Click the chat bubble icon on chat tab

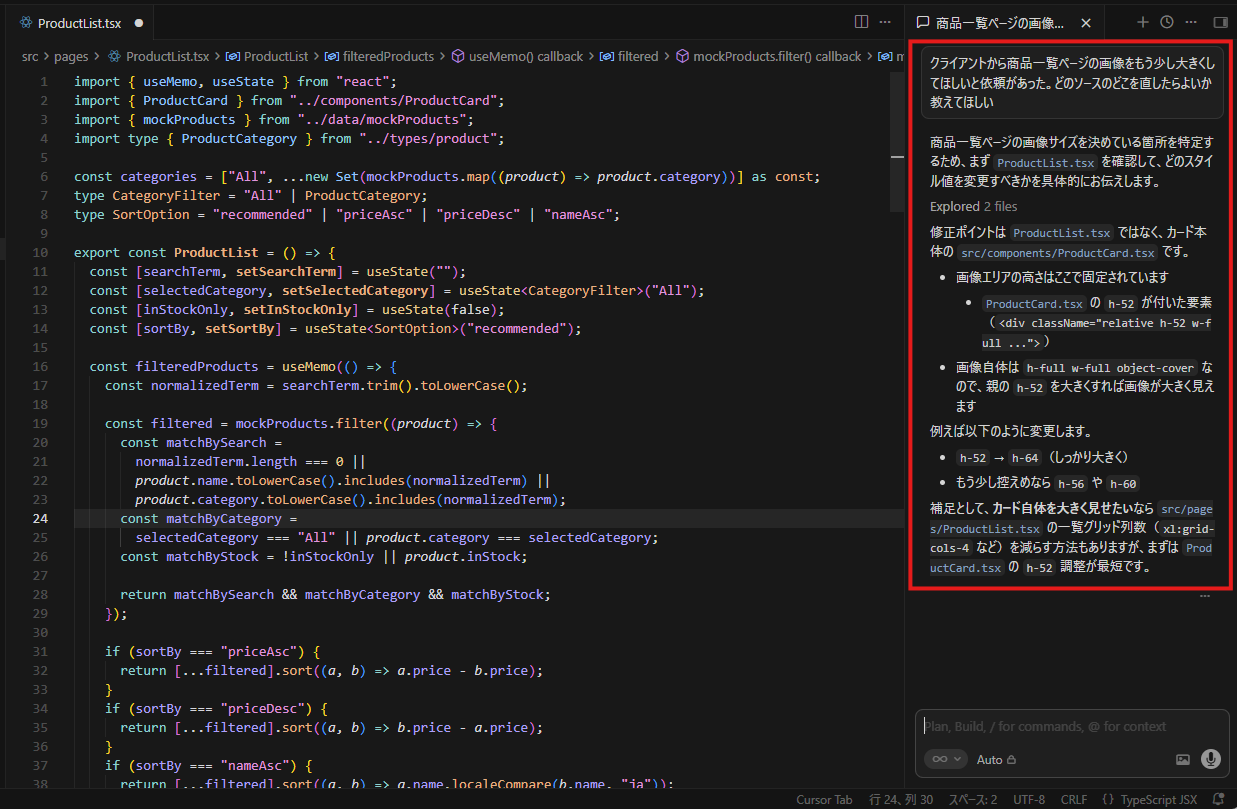click(923, 22)
